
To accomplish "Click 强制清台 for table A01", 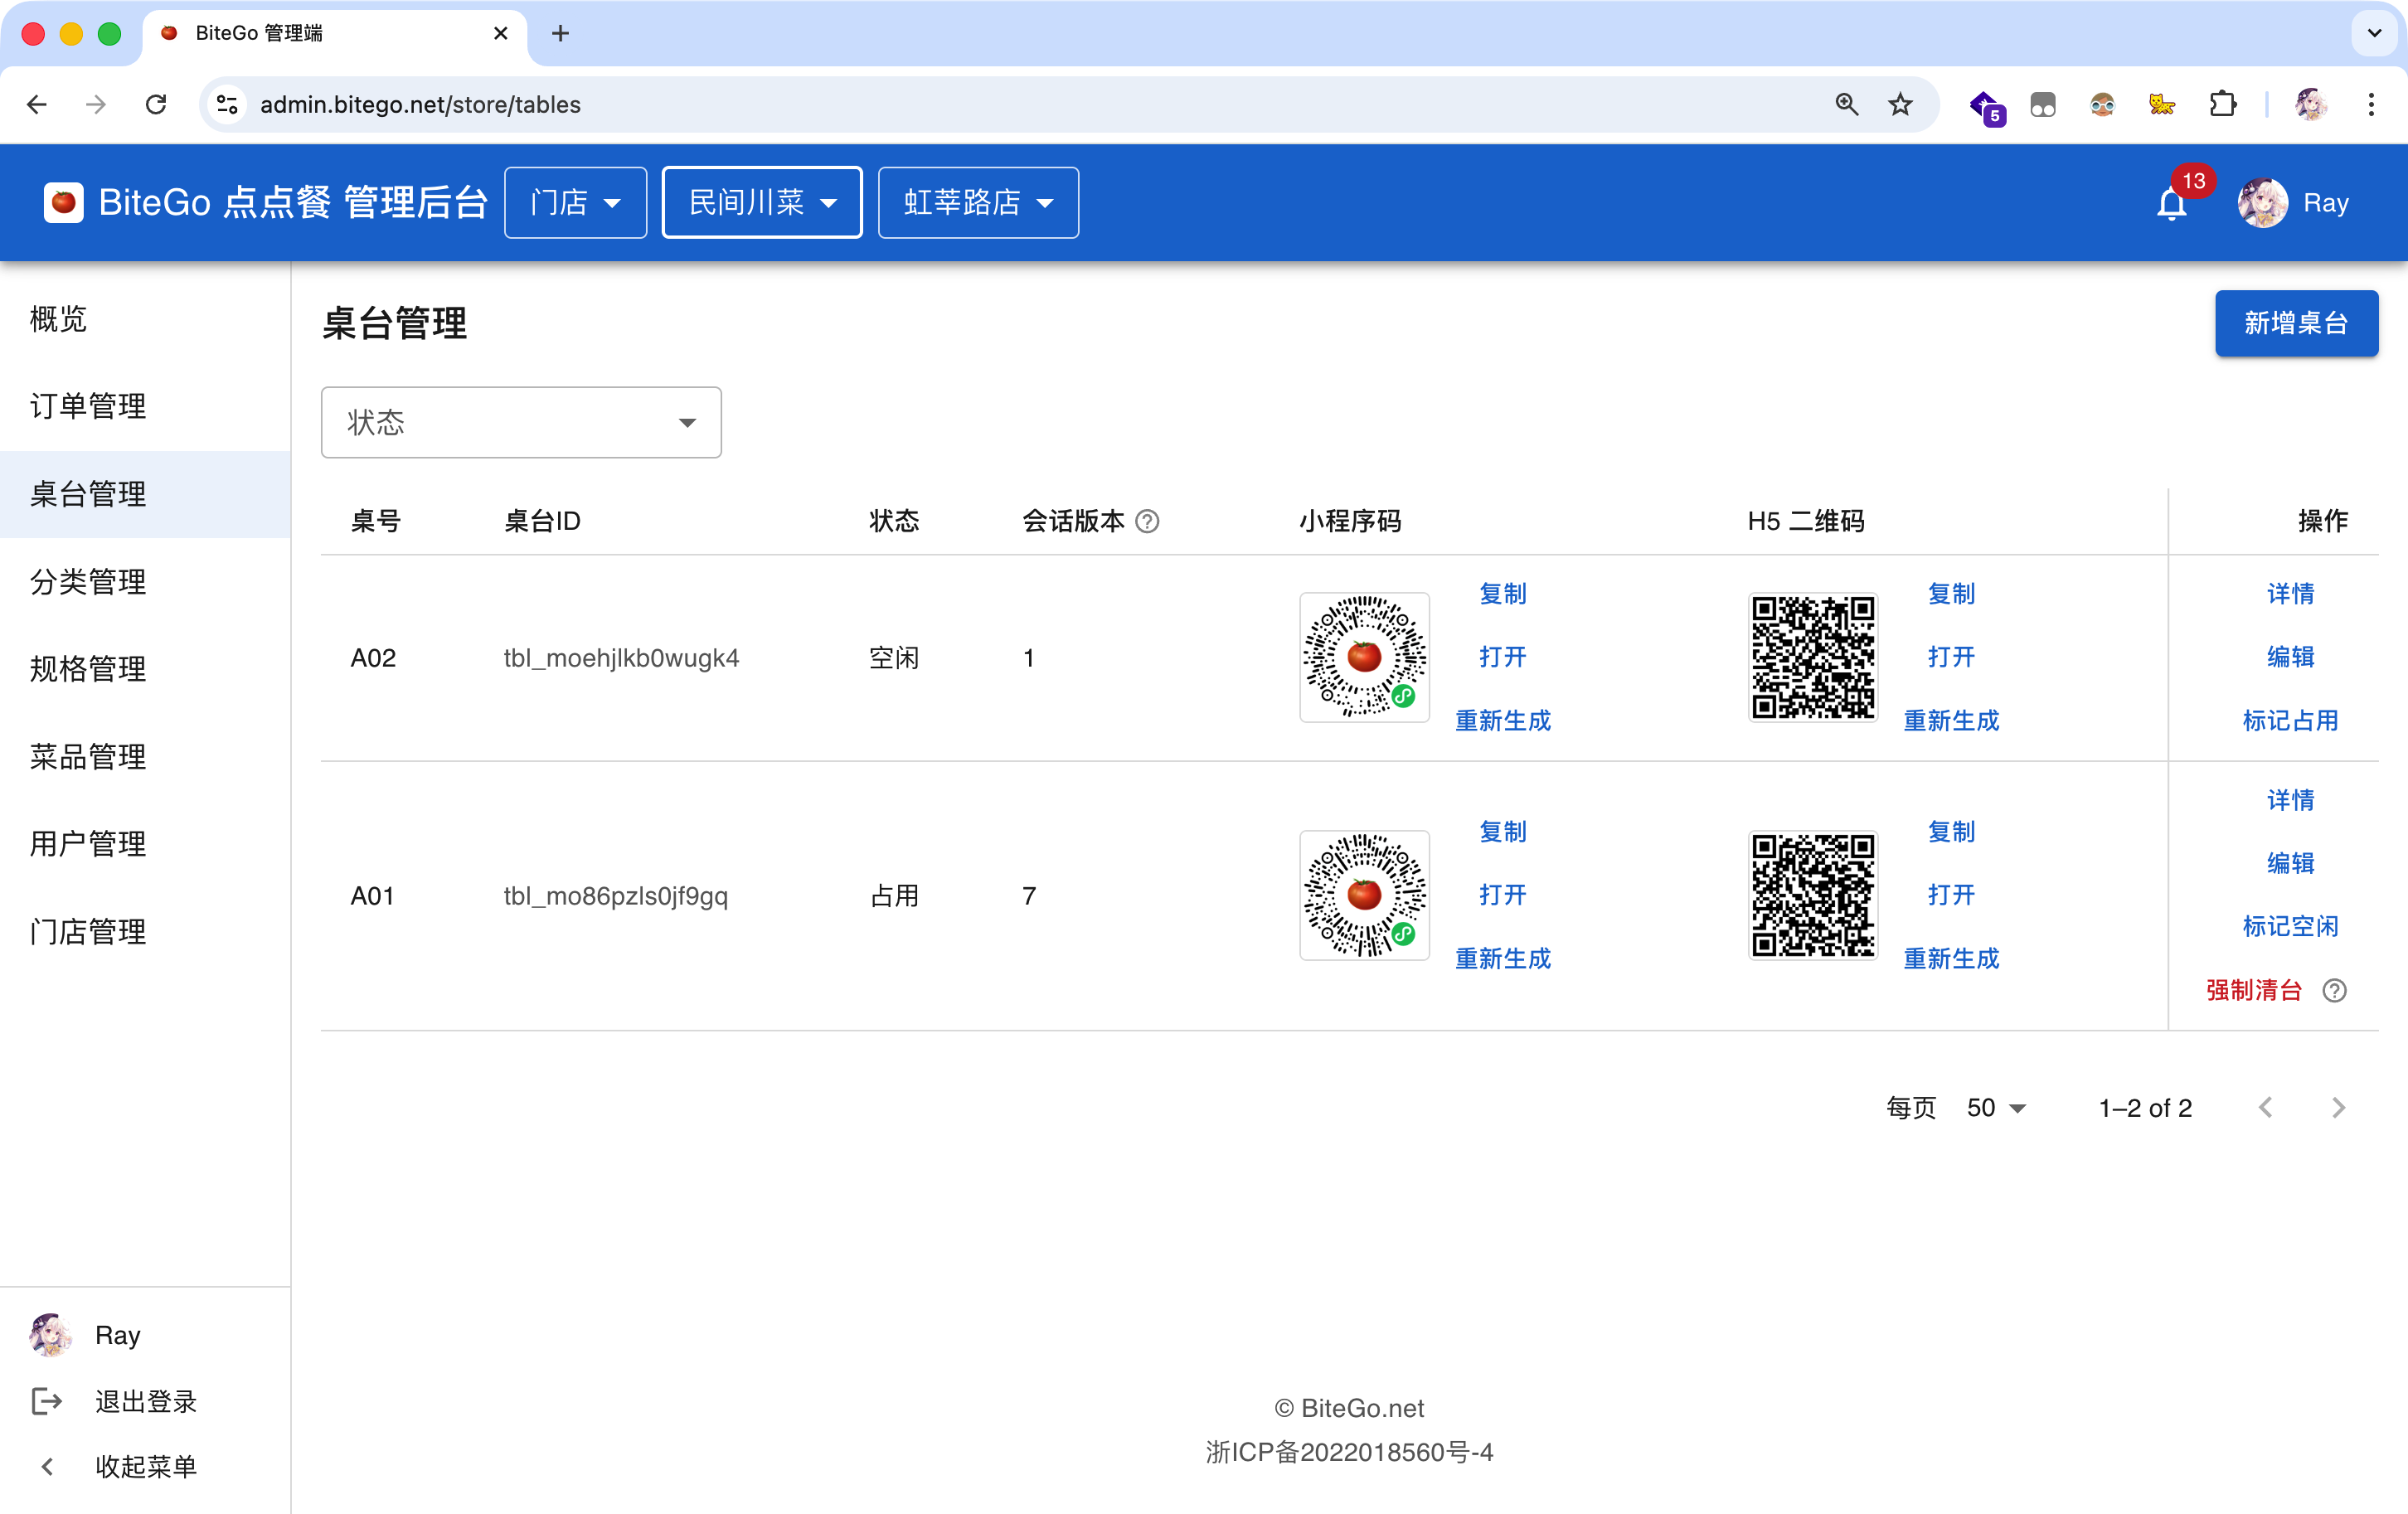I will pos(2254,990).
